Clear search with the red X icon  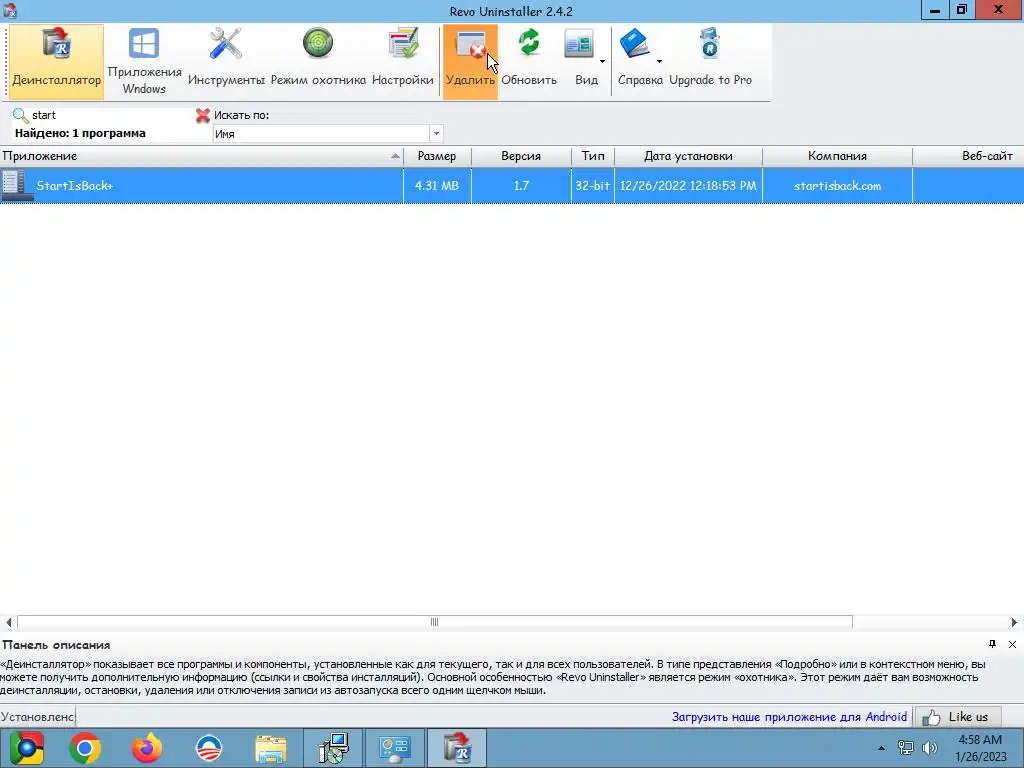pos(202,116)
